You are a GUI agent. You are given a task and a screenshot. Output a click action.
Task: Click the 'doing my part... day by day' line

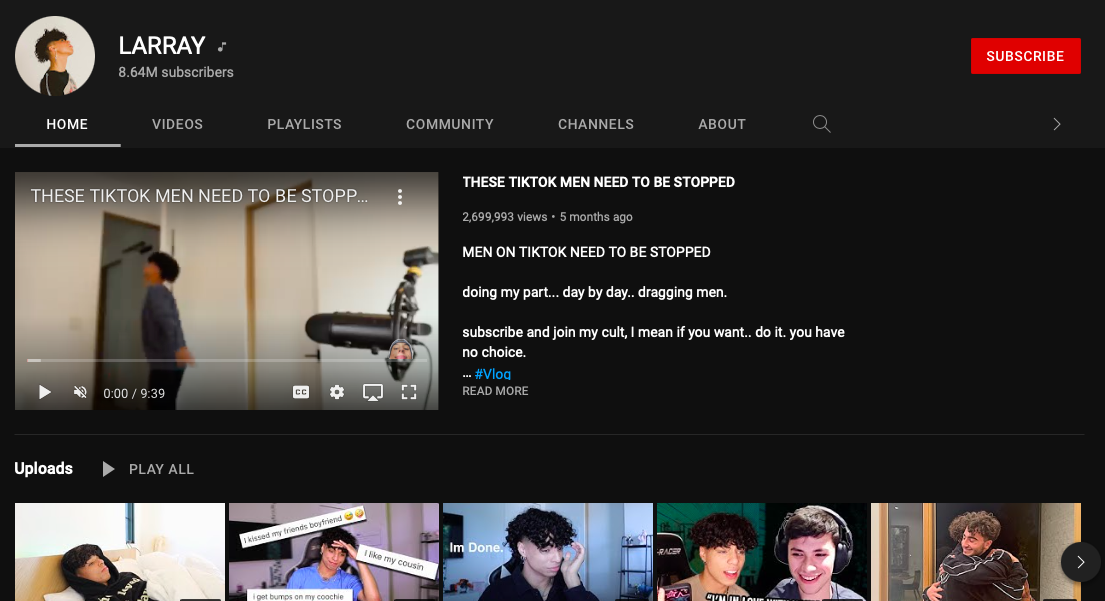pos(594,292)
